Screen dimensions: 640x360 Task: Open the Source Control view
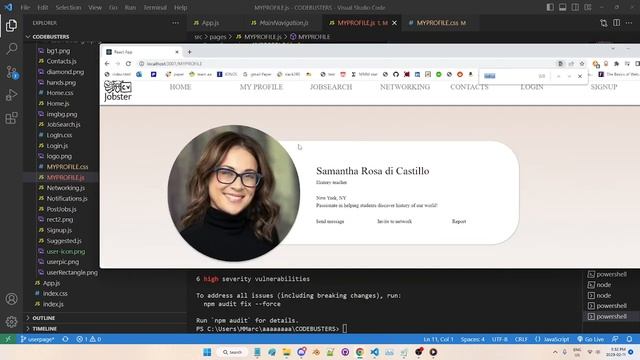pos(11,72)
